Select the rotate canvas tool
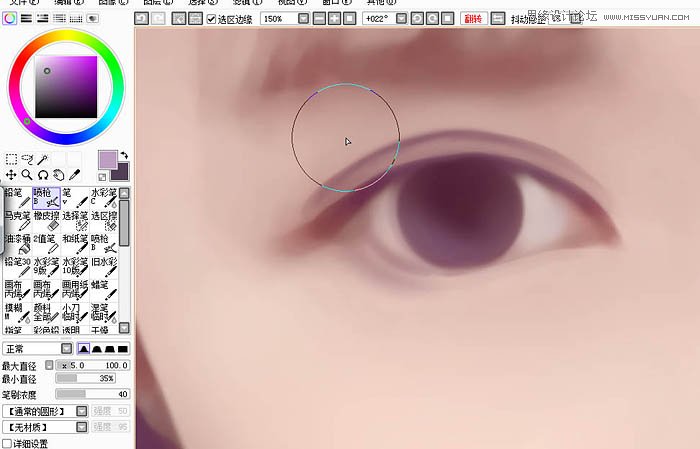700x449 pixels. (x=43, y=175)
